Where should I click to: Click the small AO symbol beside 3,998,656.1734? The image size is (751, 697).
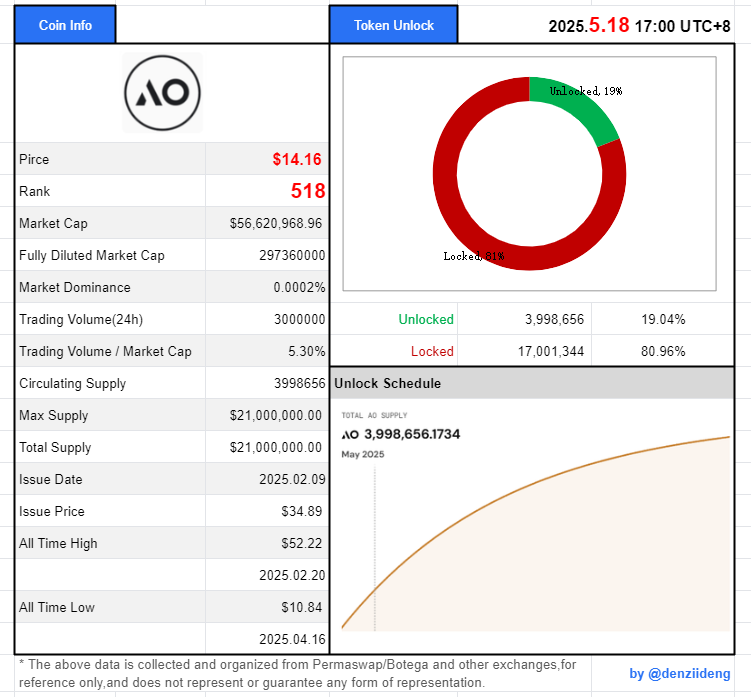pos(350,434)
